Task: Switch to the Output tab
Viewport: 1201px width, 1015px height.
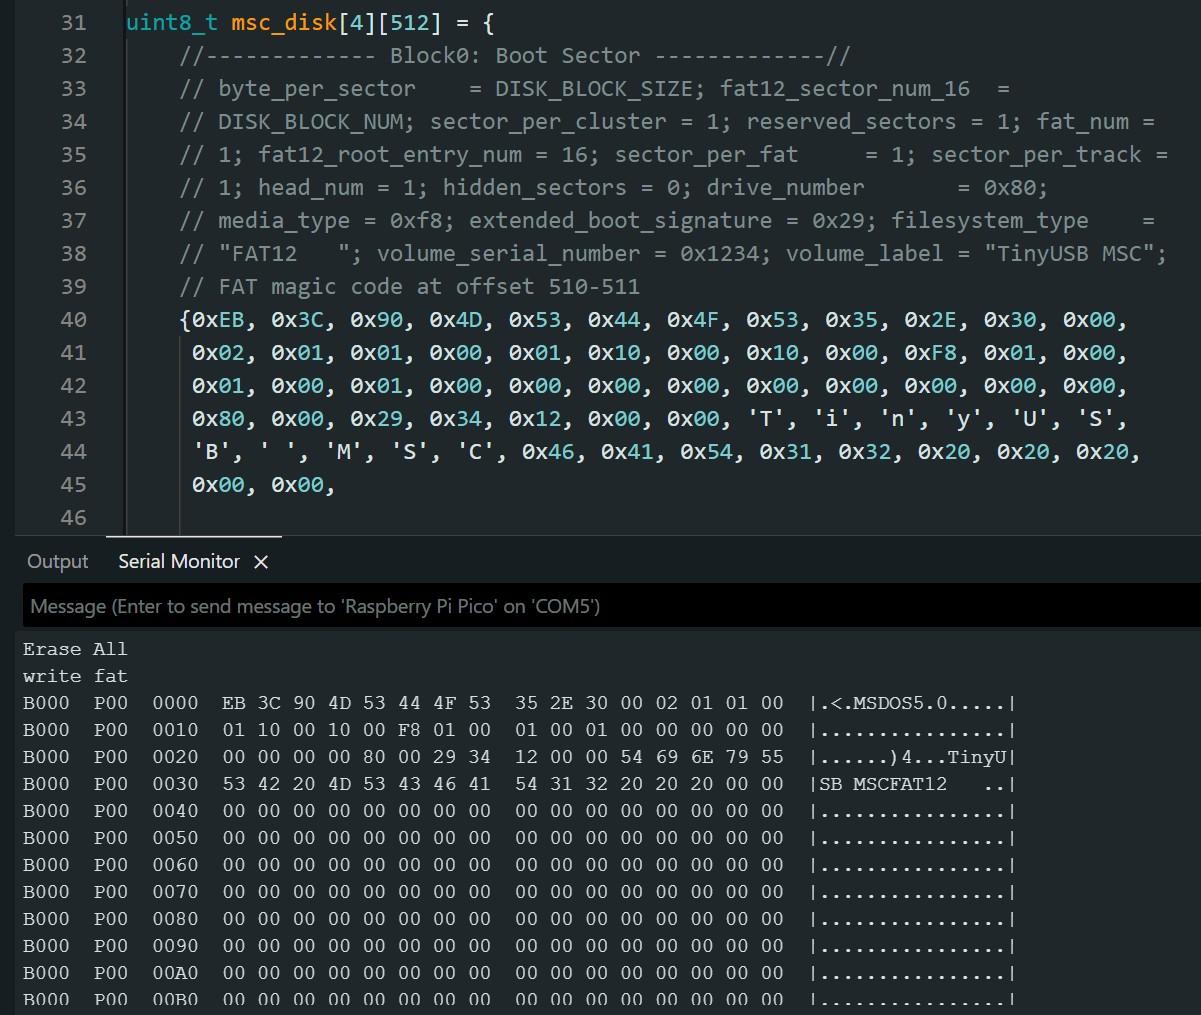Action: (x=58, y=562)
